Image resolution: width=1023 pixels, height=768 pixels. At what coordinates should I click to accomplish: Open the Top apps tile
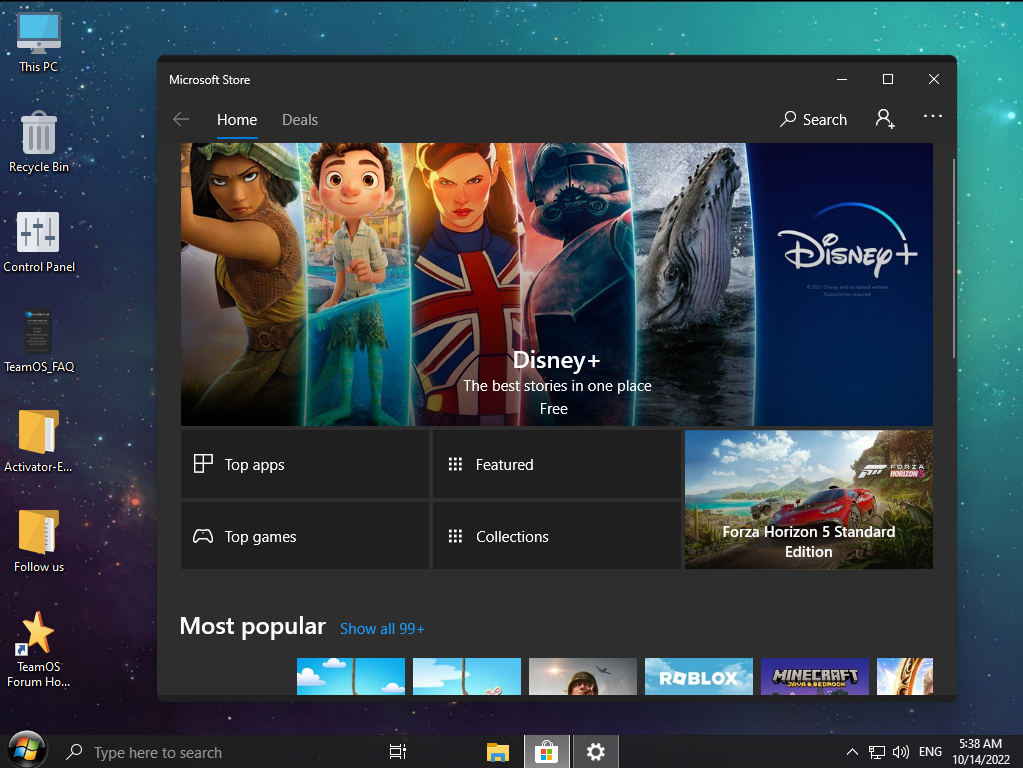click(305, 465)
